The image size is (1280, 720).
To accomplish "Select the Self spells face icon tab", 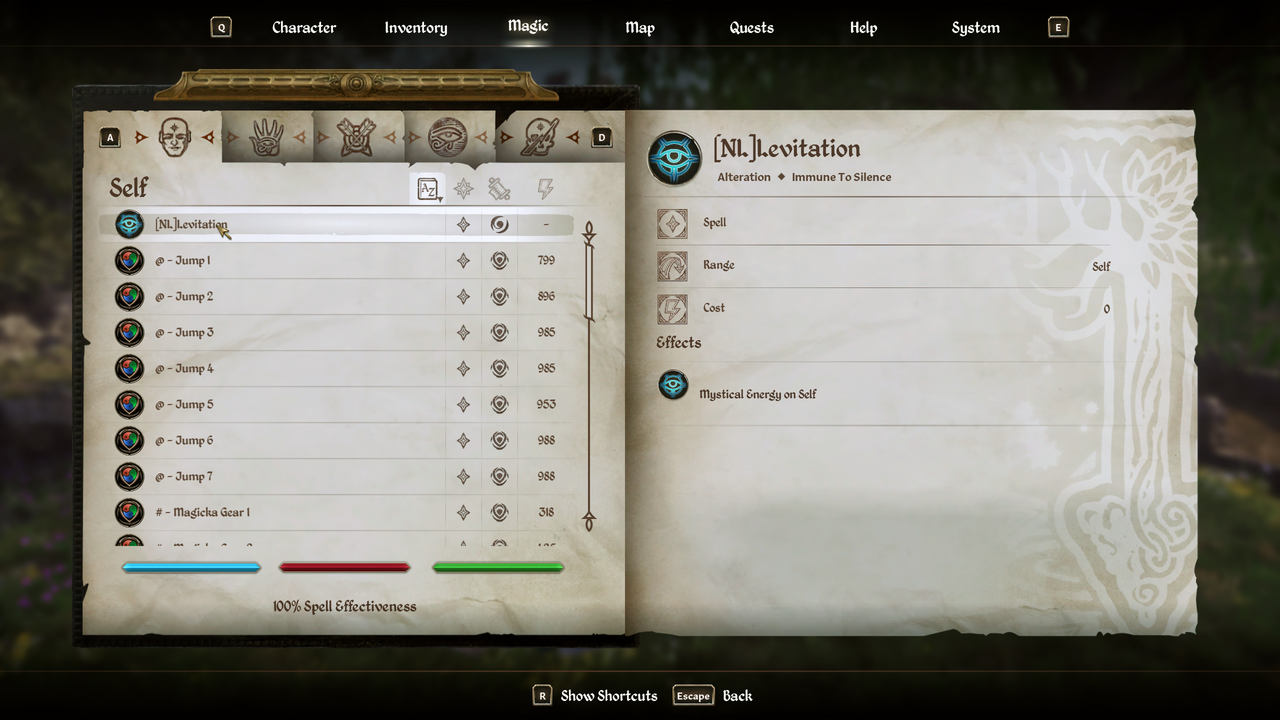I will coord(174,137).
